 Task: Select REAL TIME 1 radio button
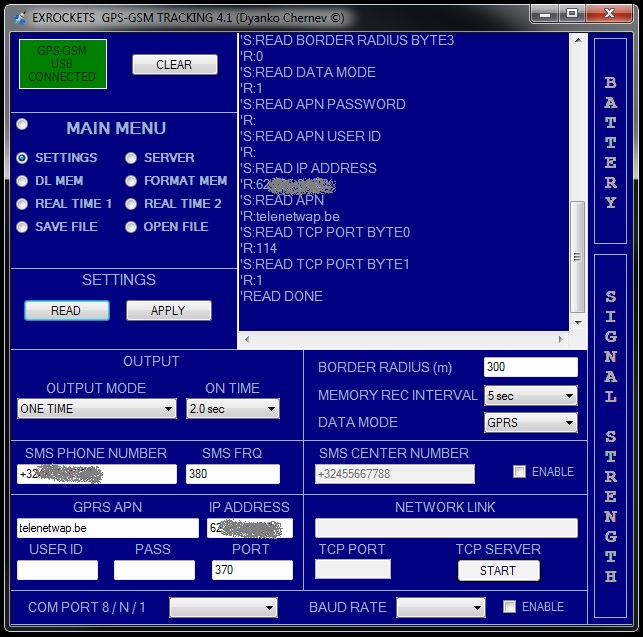point(22,204)
